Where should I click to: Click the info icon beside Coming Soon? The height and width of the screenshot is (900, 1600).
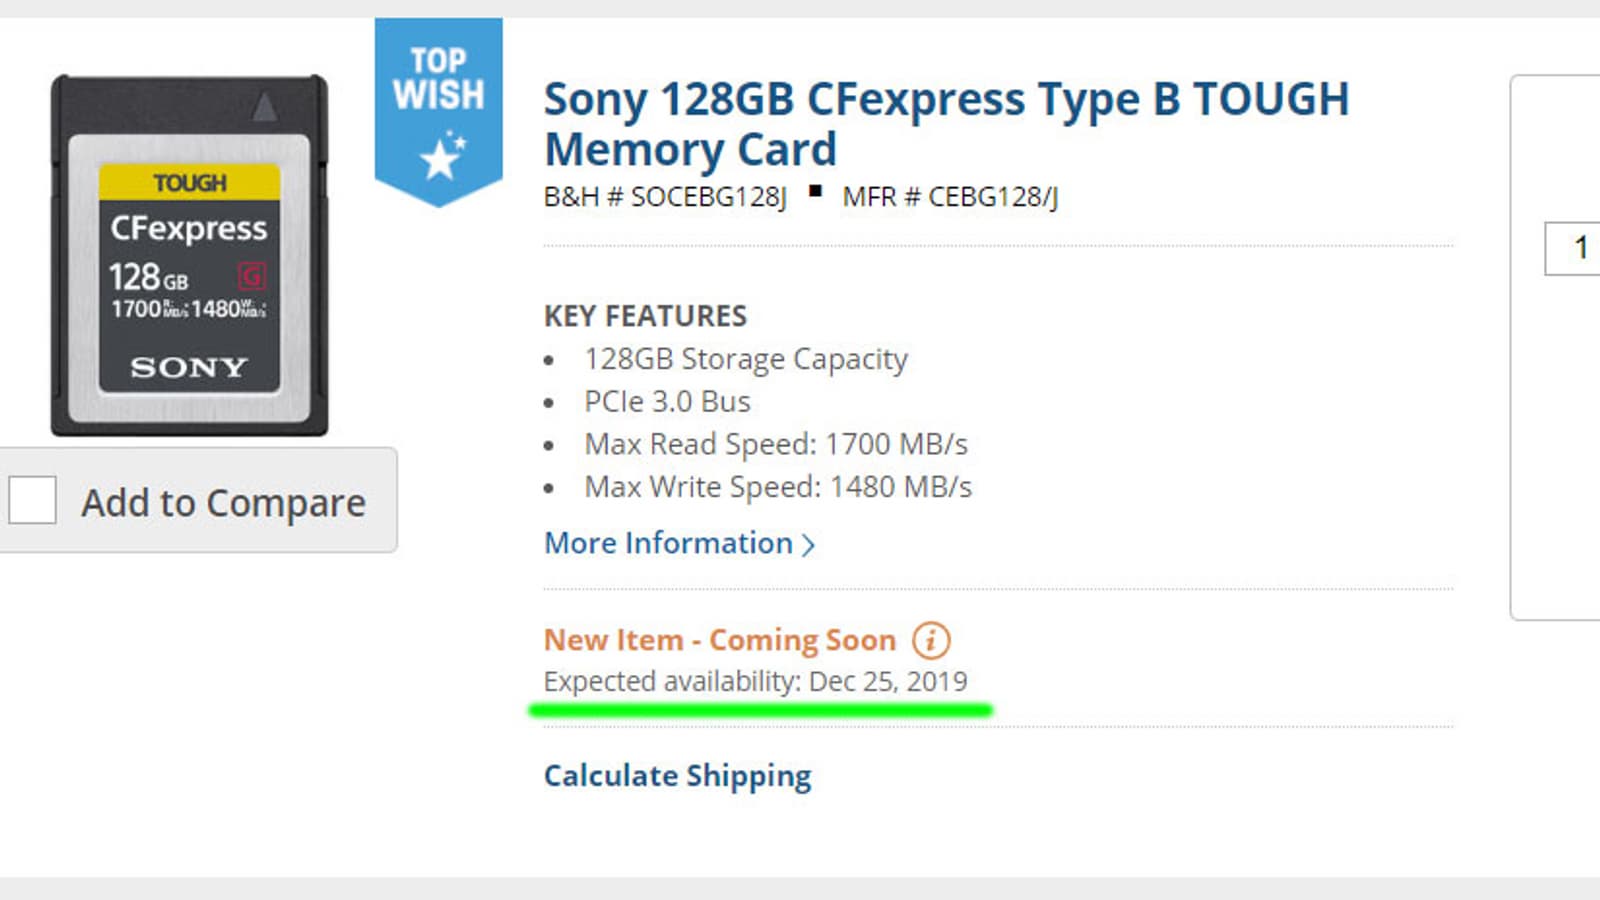(x=931, y=640)
